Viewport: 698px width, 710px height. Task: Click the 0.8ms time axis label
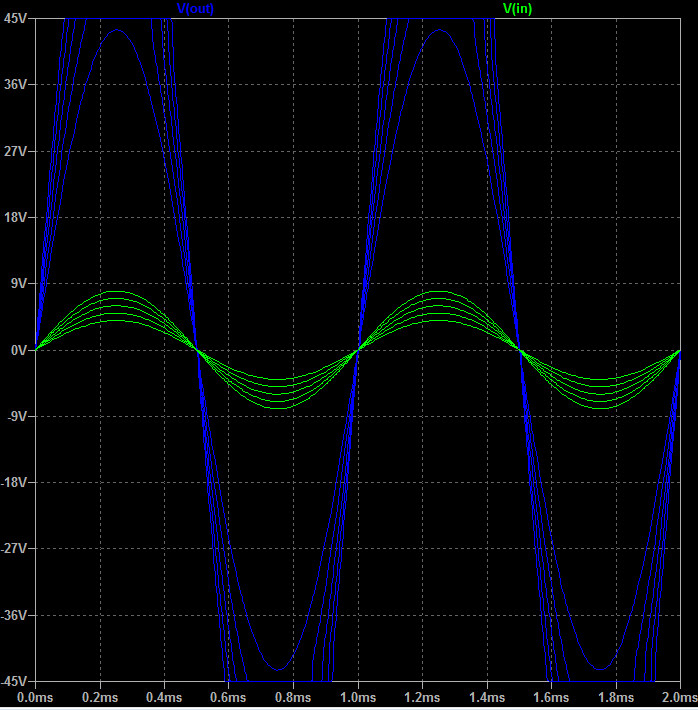tap(293, 697)
